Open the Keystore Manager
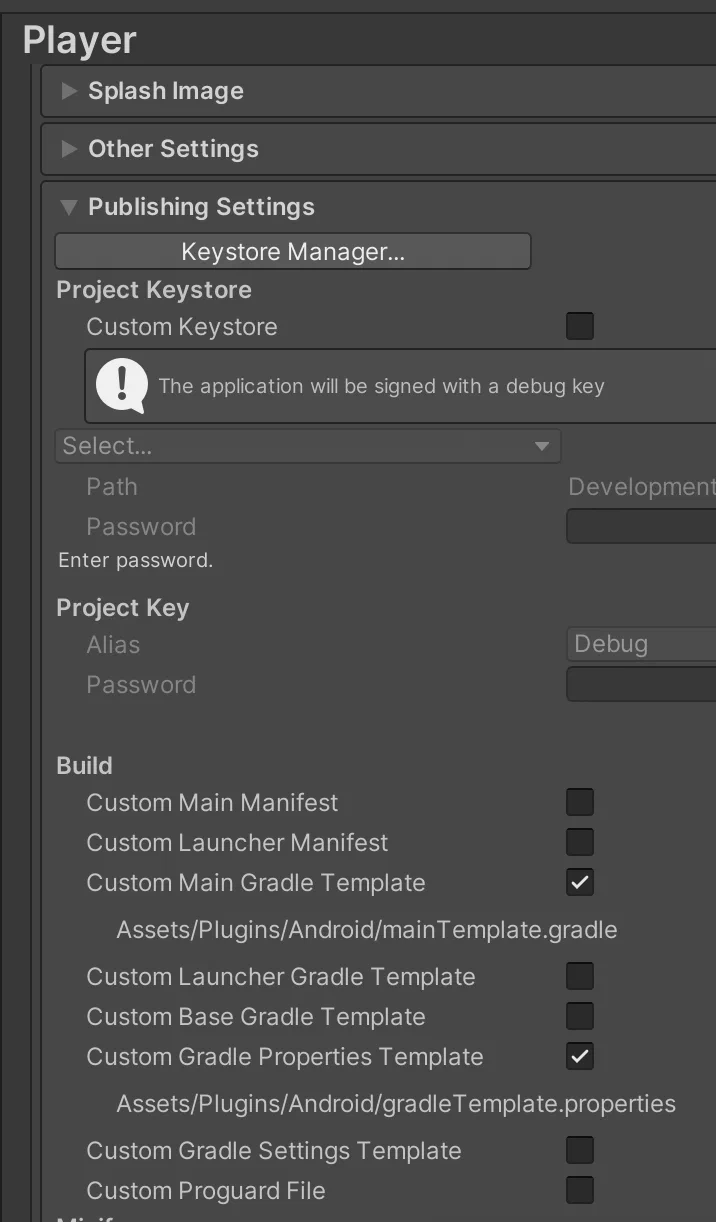The height and width of the screenshot is (1222, 716). coord(292,252)
